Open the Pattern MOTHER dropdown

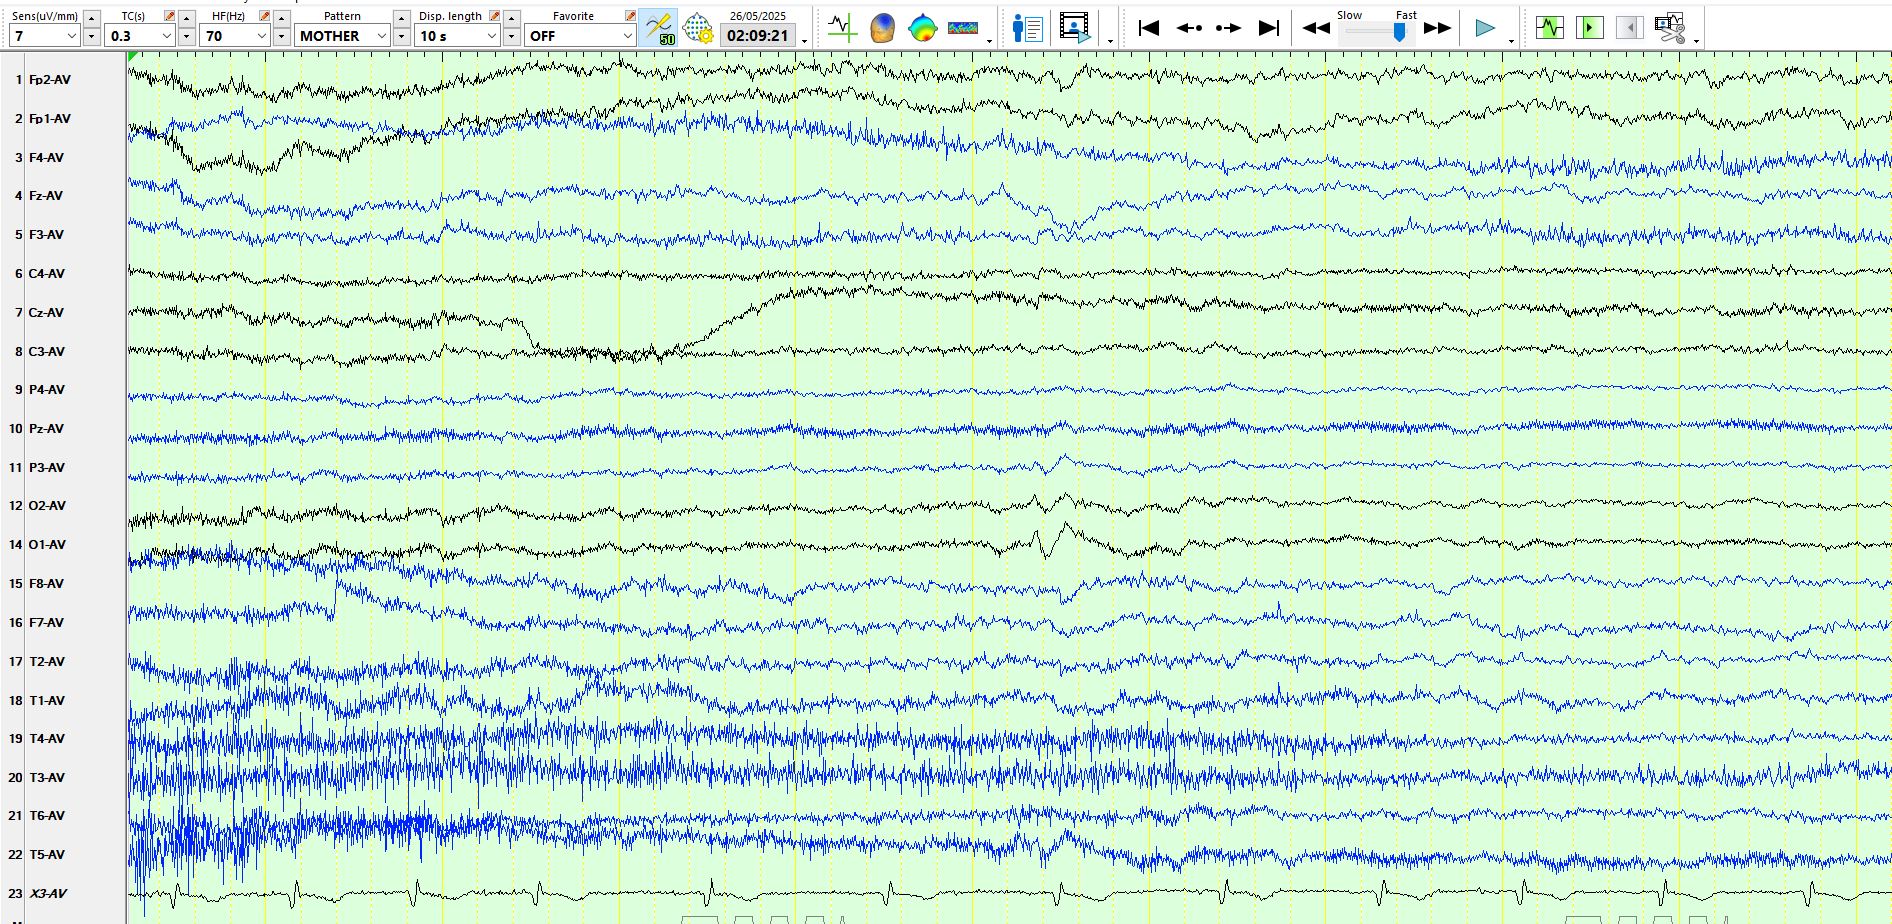coord(381,36)
